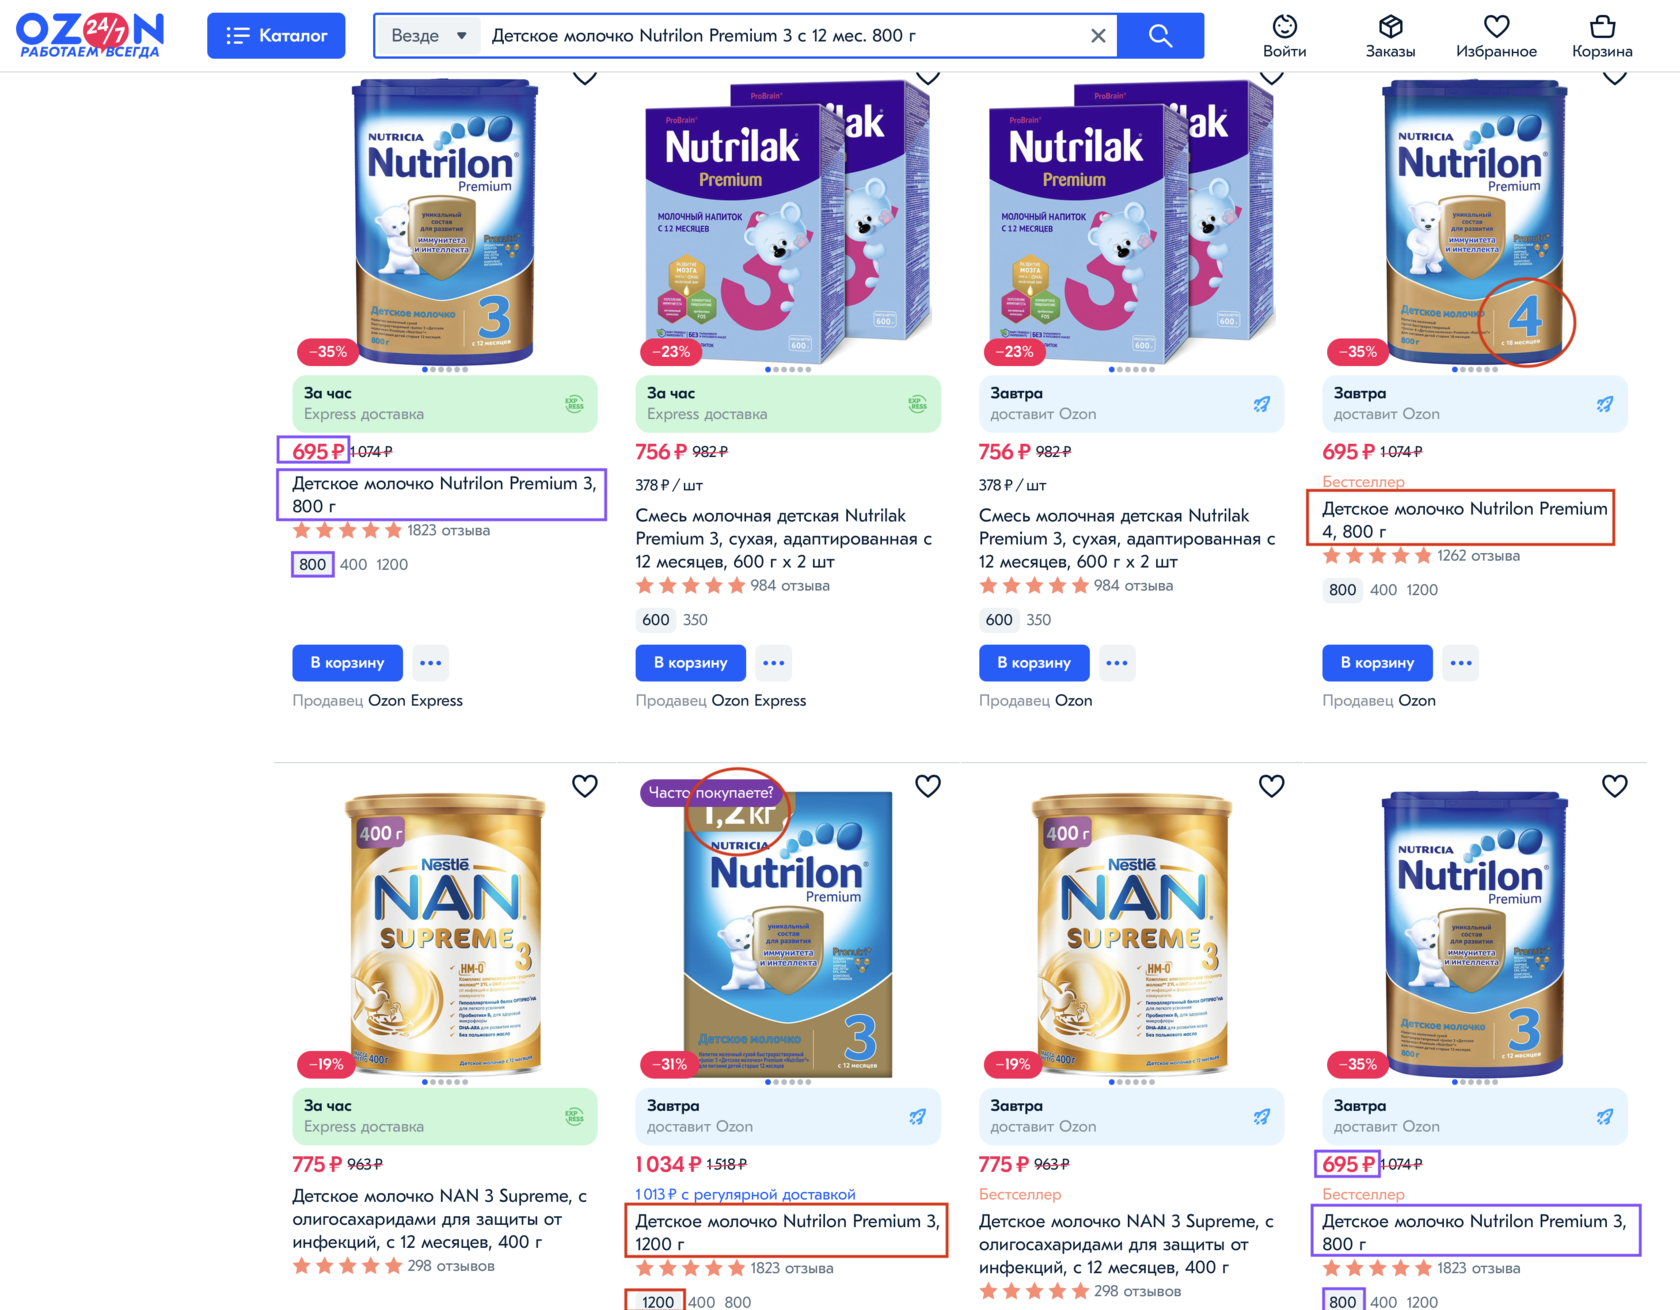Go to Ozon logo home page
Image resolution: width=1680 pixels, height=1310 pixels.
click(90, 36)
